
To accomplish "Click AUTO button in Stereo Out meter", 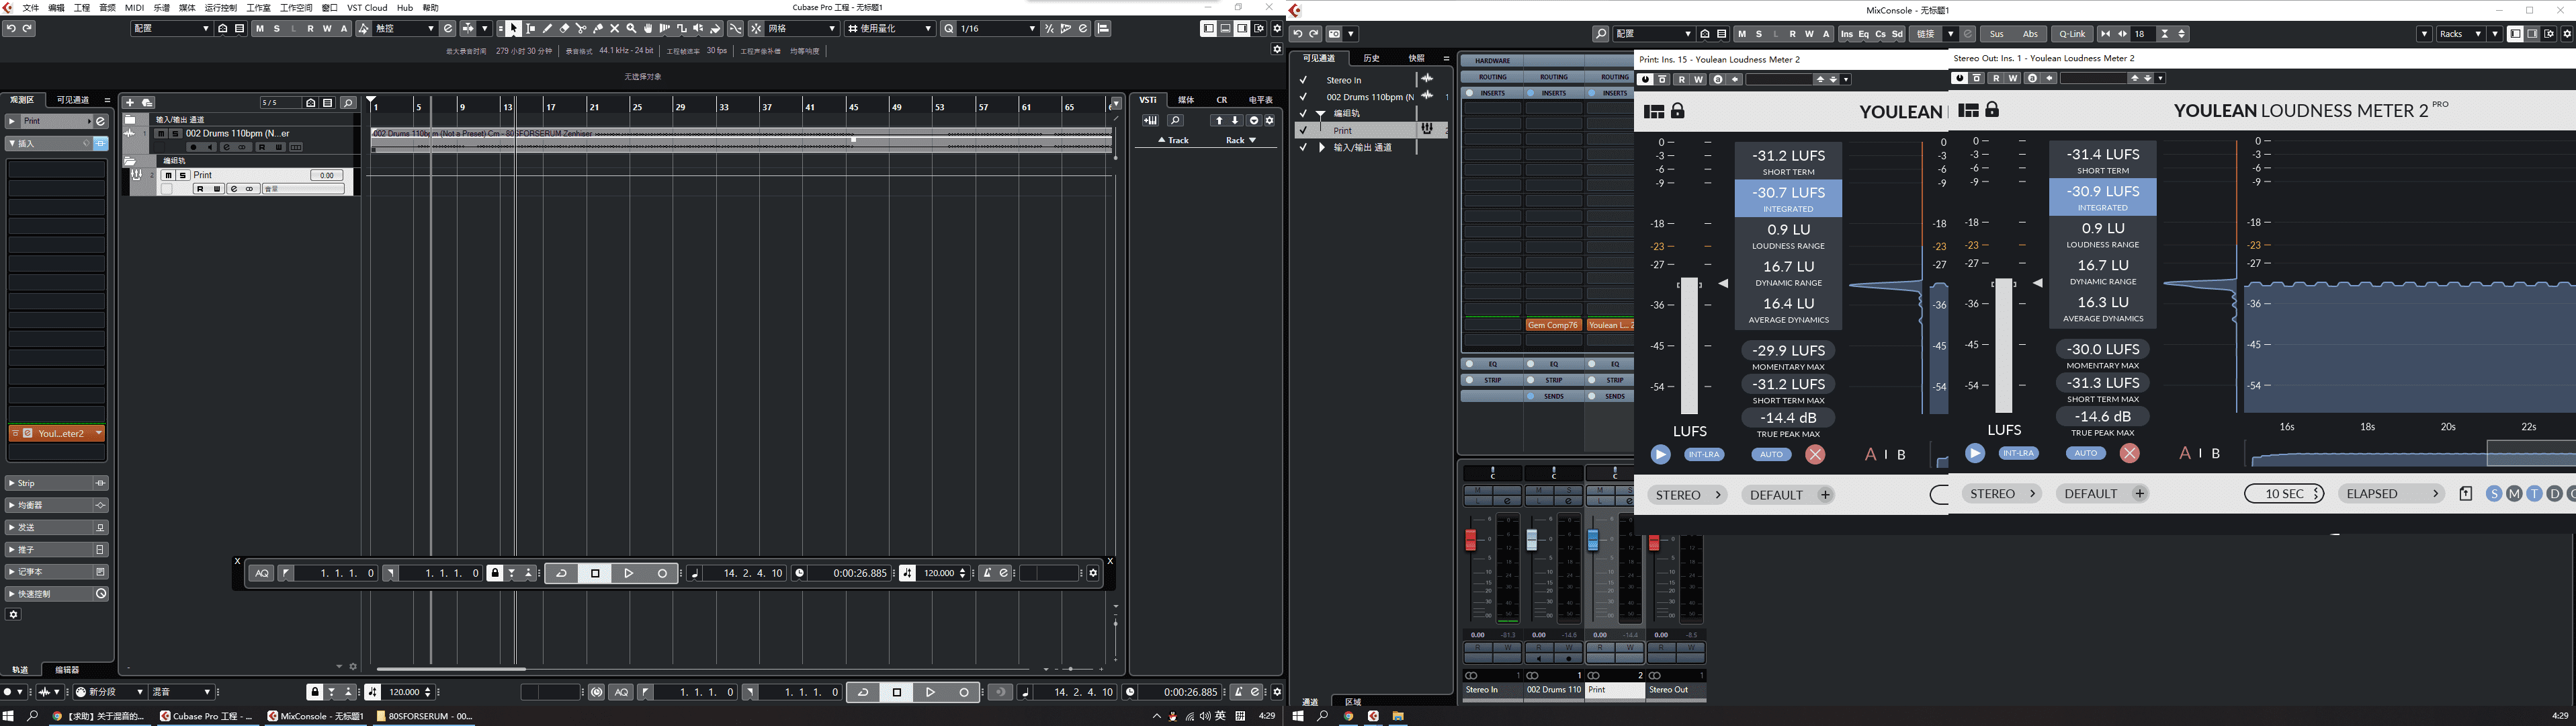I will click(2085, 453).
